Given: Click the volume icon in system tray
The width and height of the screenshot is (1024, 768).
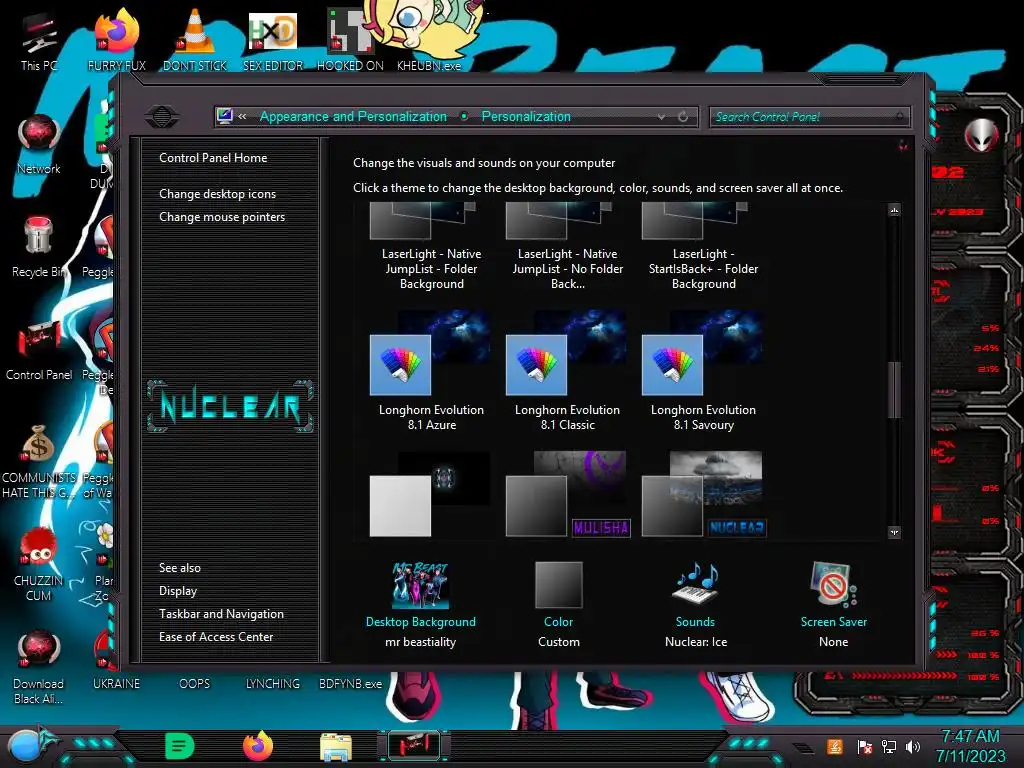Looking at the screenshot, I should coord(913,746).
